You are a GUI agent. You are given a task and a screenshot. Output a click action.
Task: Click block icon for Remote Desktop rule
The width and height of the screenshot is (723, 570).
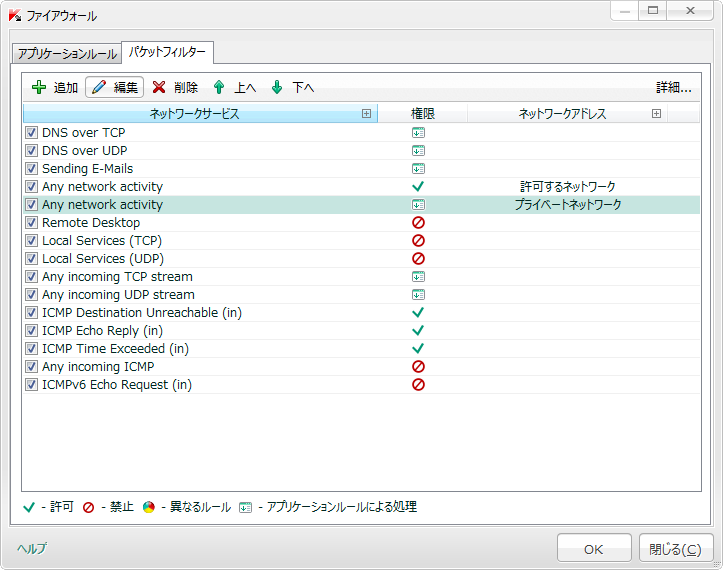point(418,223)
